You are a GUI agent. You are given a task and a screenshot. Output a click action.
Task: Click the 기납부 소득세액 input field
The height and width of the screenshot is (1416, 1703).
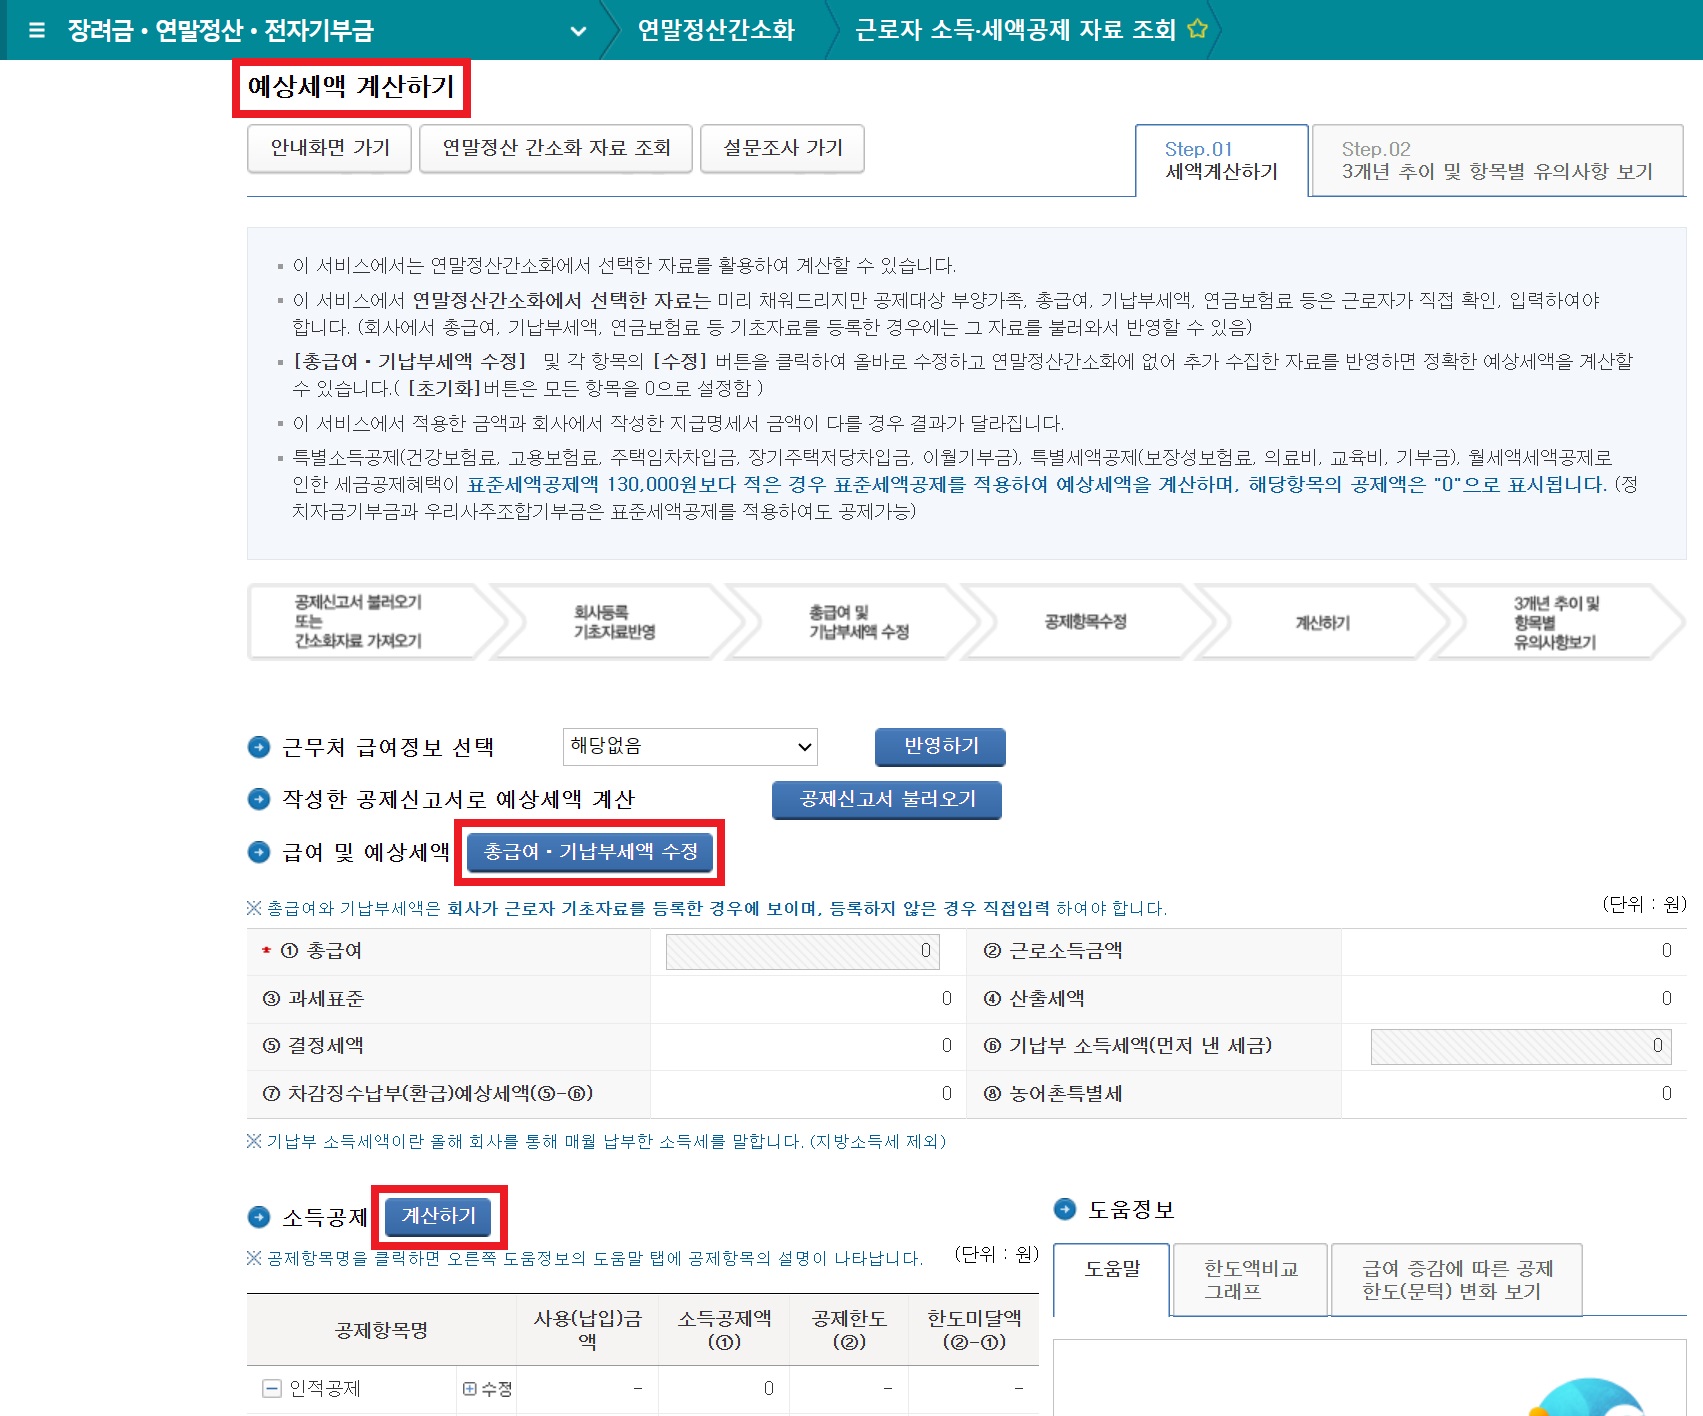coord(1521,1046)
